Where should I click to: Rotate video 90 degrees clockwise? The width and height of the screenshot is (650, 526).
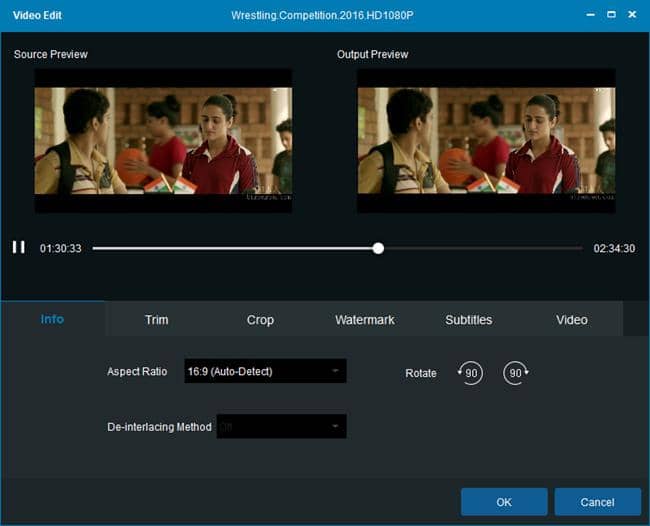tap(516, 373)
